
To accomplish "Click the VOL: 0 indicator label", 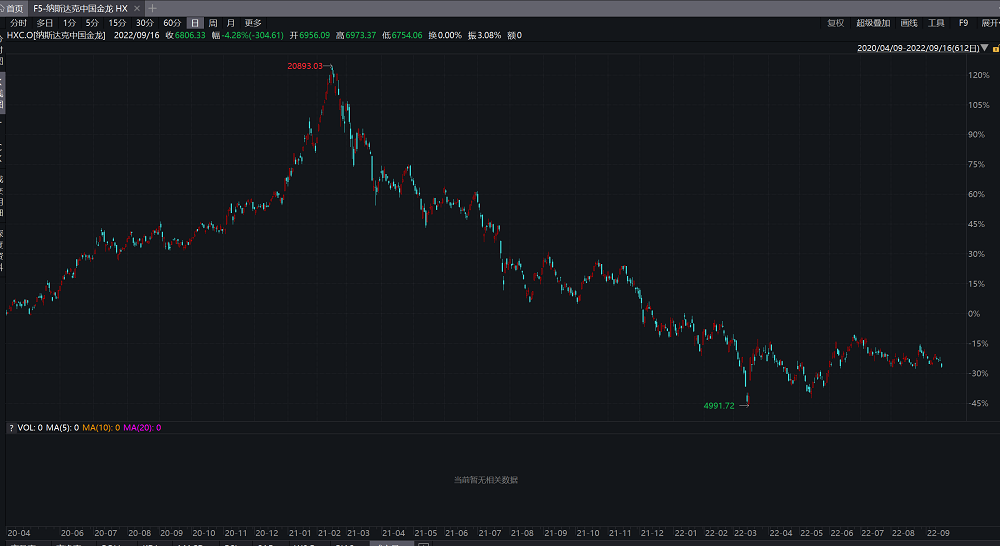I will (29, 428).
